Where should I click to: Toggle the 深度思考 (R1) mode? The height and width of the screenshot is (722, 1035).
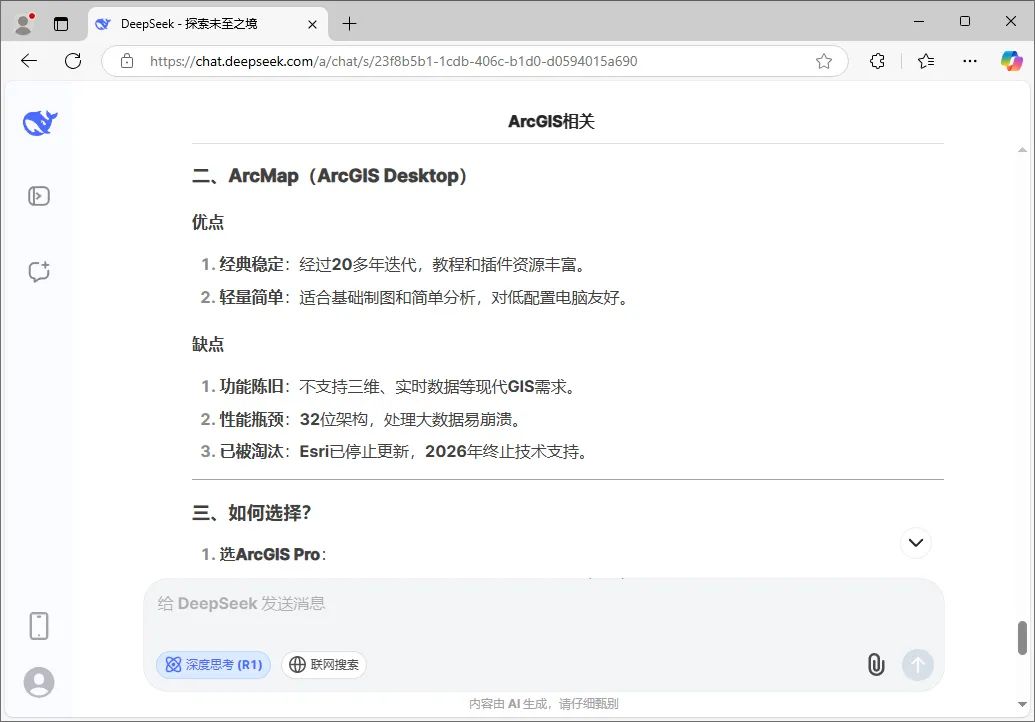pos(213,665)
